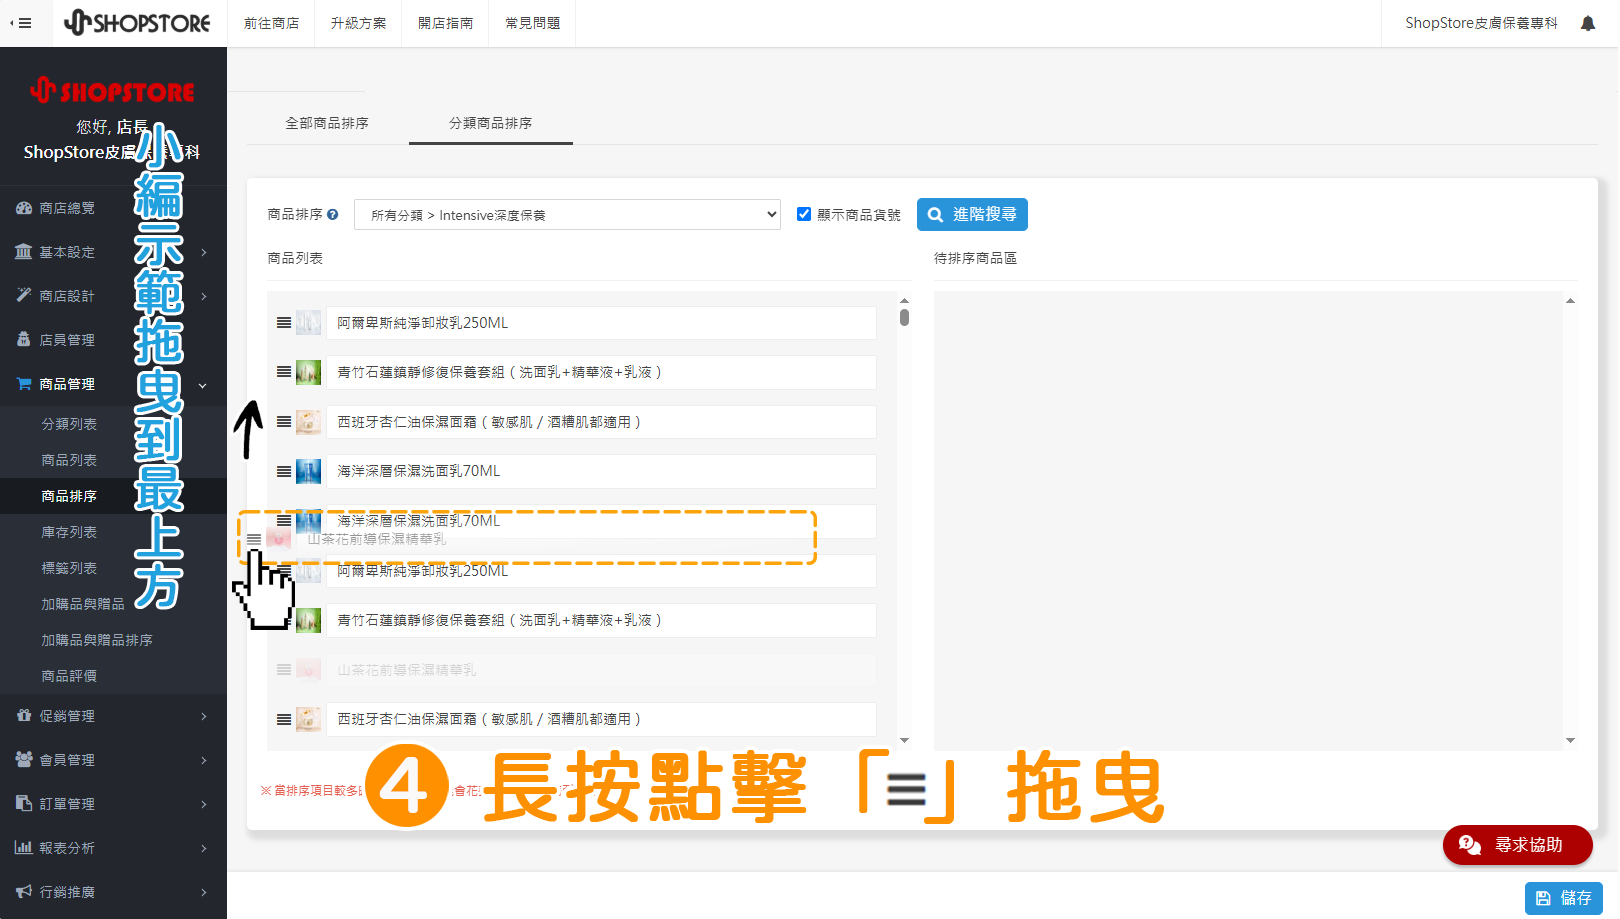1620x919 pixels.
Task: Grab drag handle of last 西班牙杏仁油 row
Action: click(x=284, y=719)
